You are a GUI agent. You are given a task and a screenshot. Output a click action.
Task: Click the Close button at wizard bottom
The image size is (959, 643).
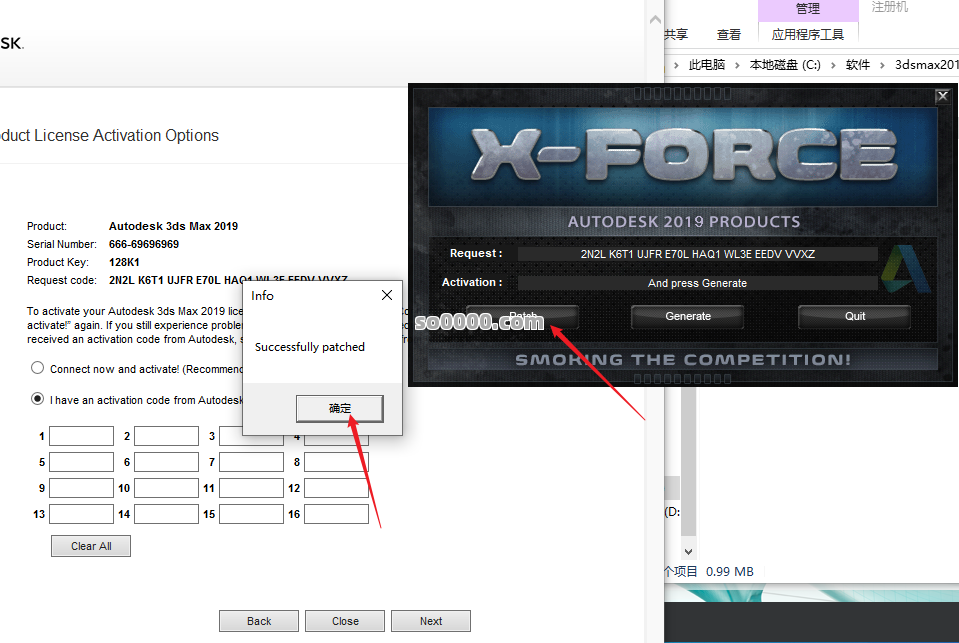345,621
